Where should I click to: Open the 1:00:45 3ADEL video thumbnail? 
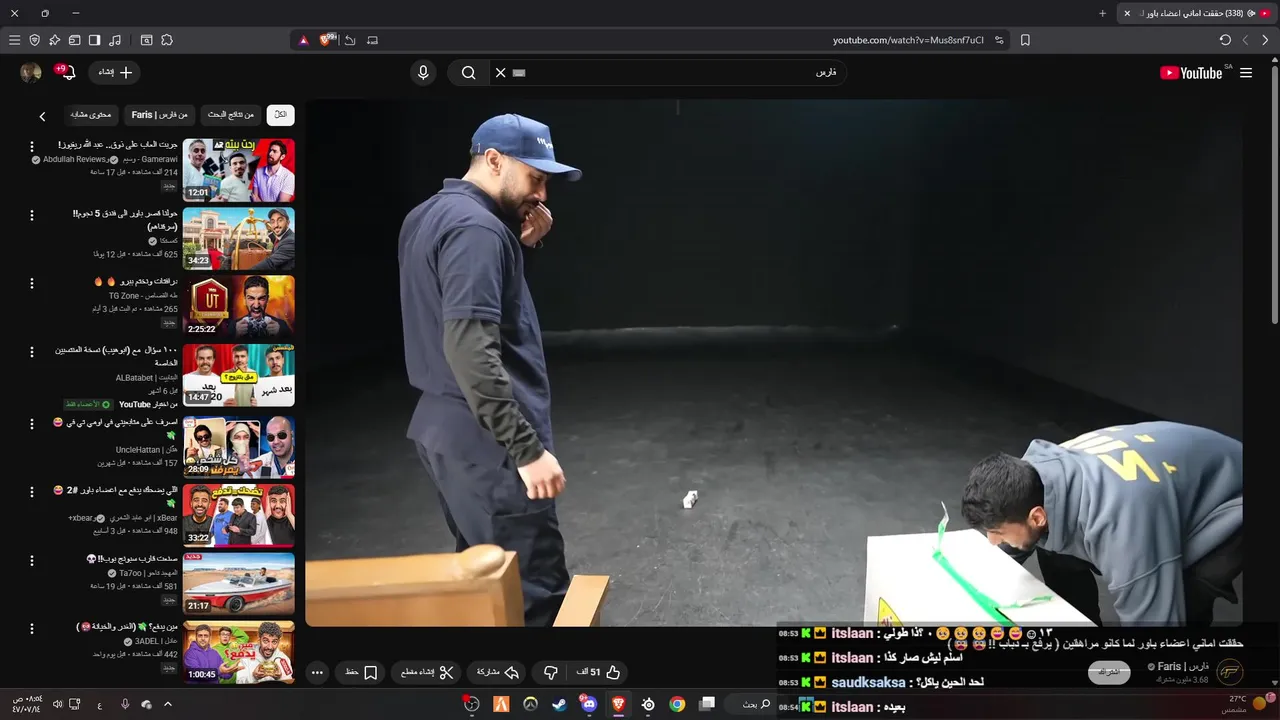point(239,652)
